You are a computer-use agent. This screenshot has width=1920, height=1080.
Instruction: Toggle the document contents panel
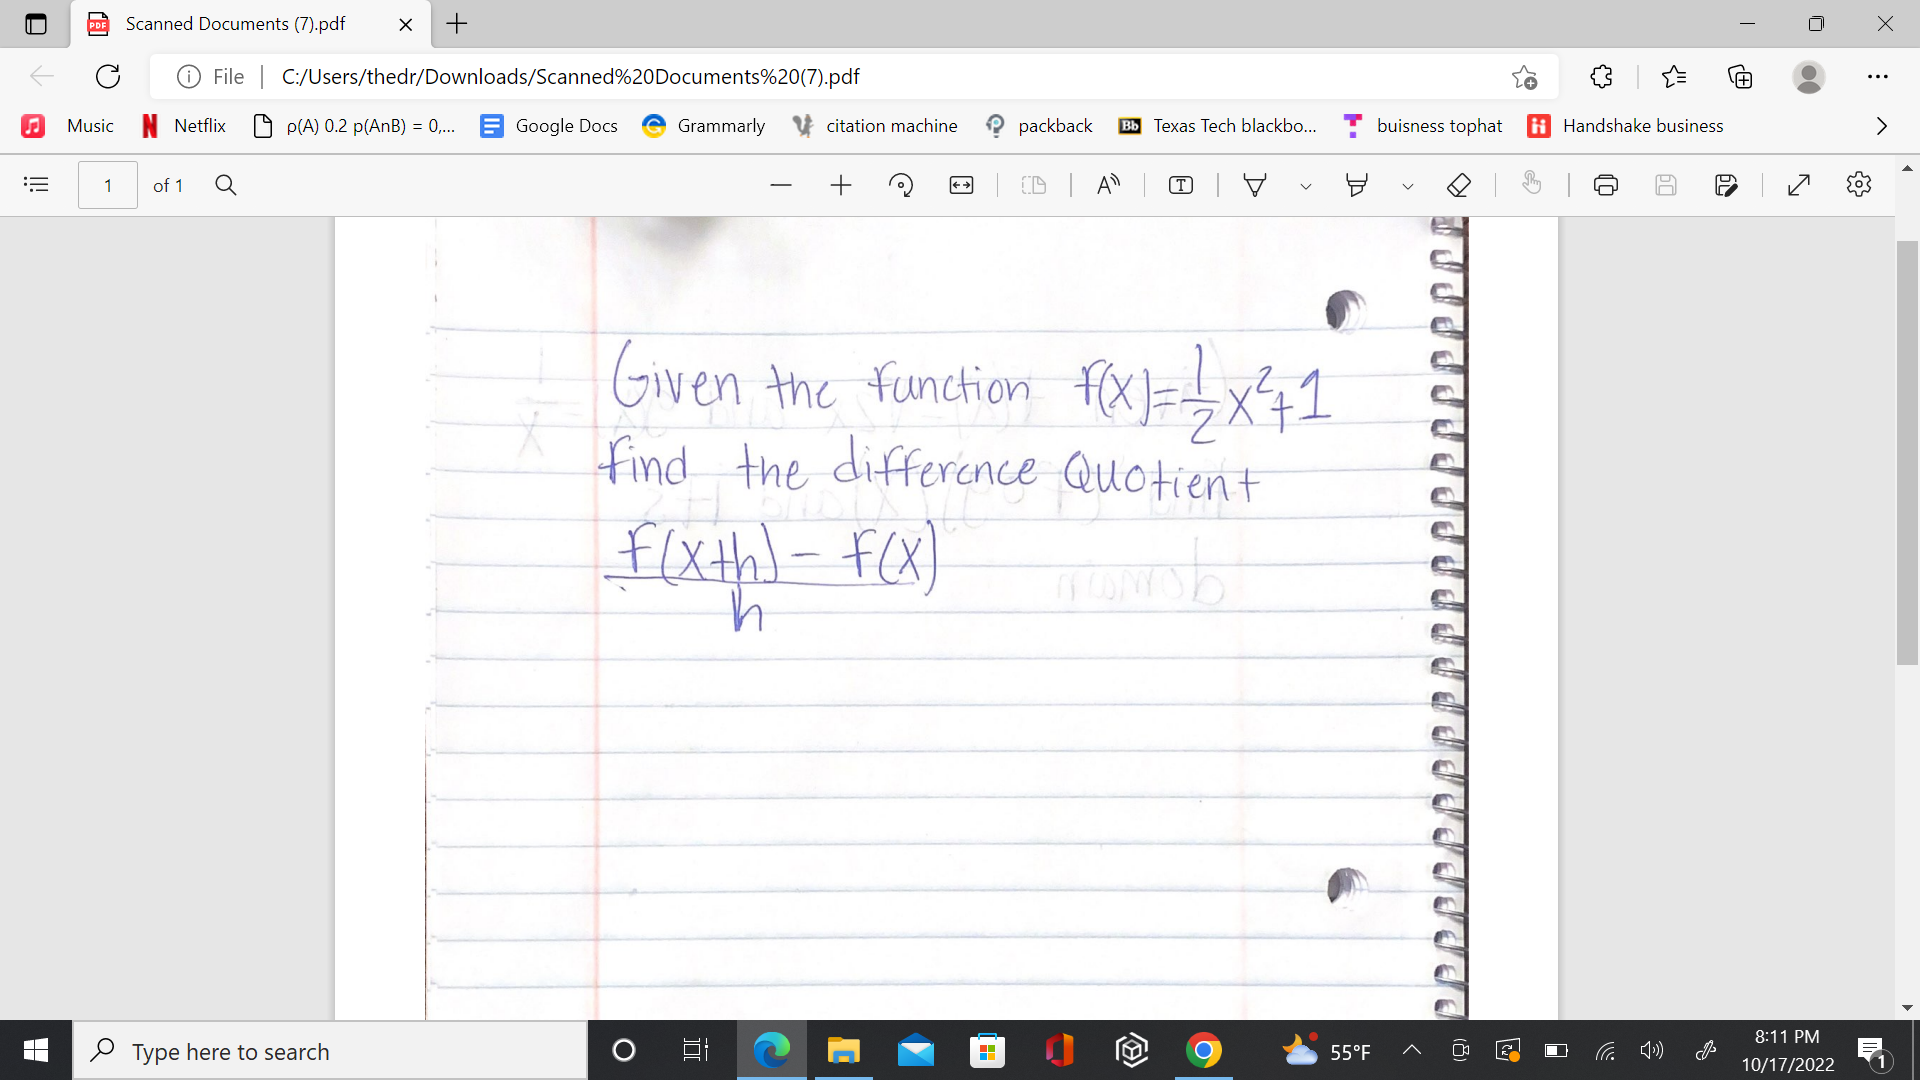point(36,185)
